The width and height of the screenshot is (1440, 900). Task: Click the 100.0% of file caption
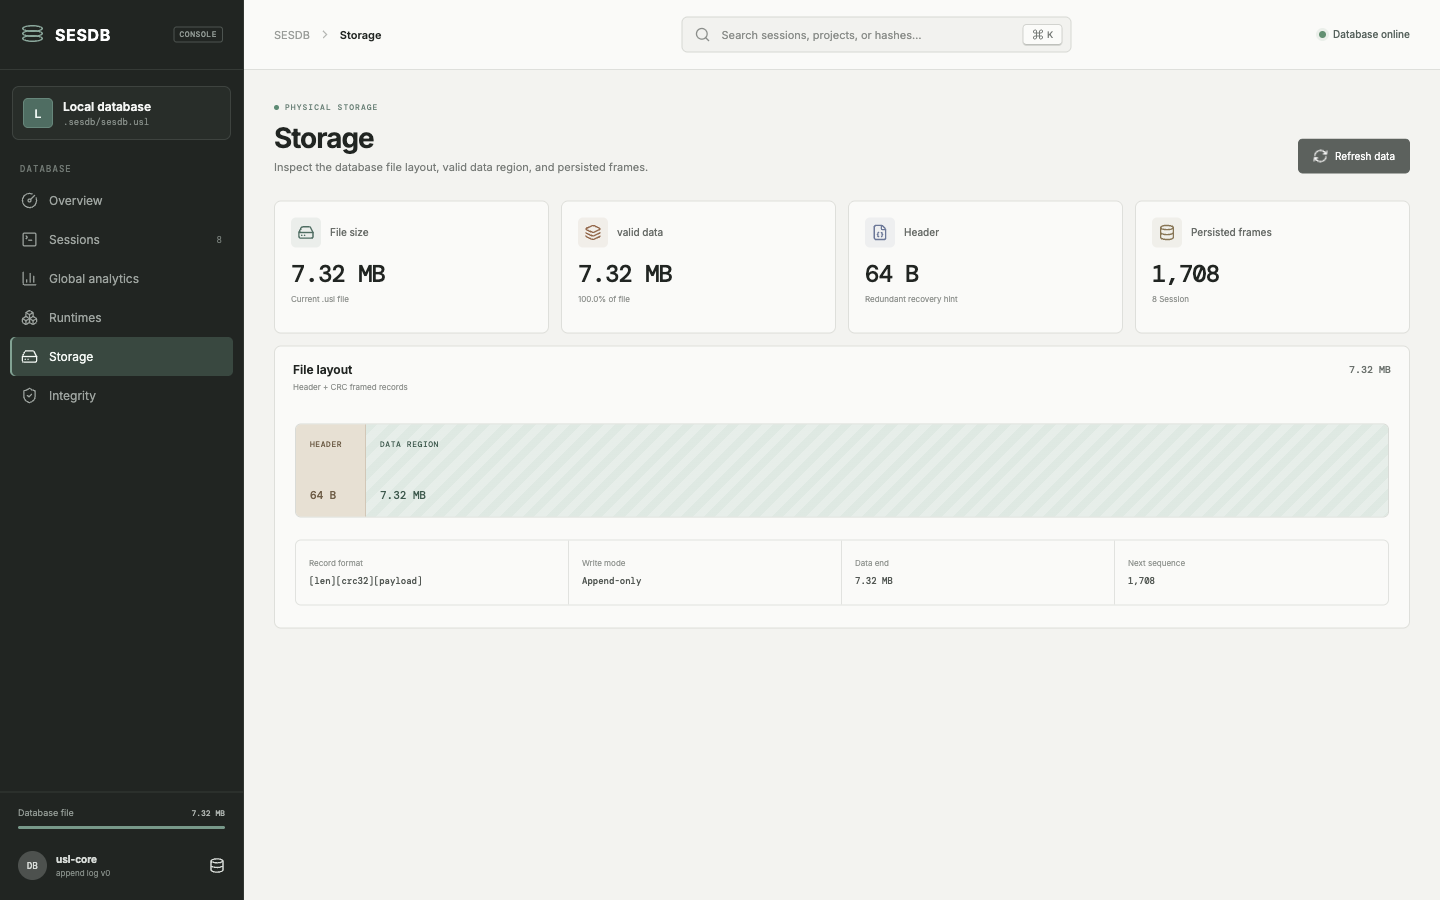(x=604, y=299)
